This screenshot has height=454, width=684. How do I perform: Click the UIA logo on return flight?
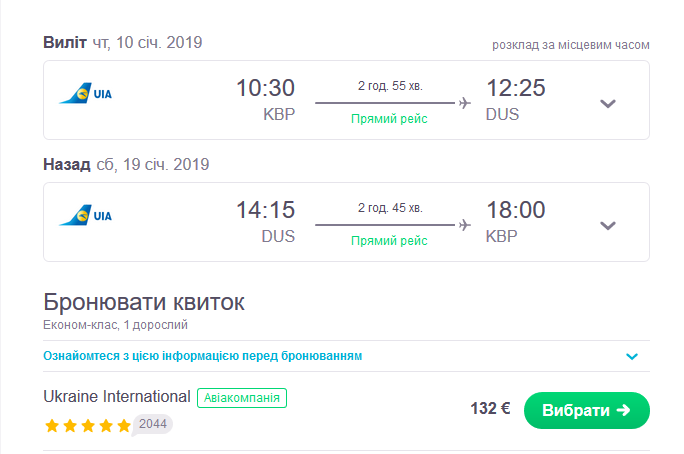tap(86, 216)
